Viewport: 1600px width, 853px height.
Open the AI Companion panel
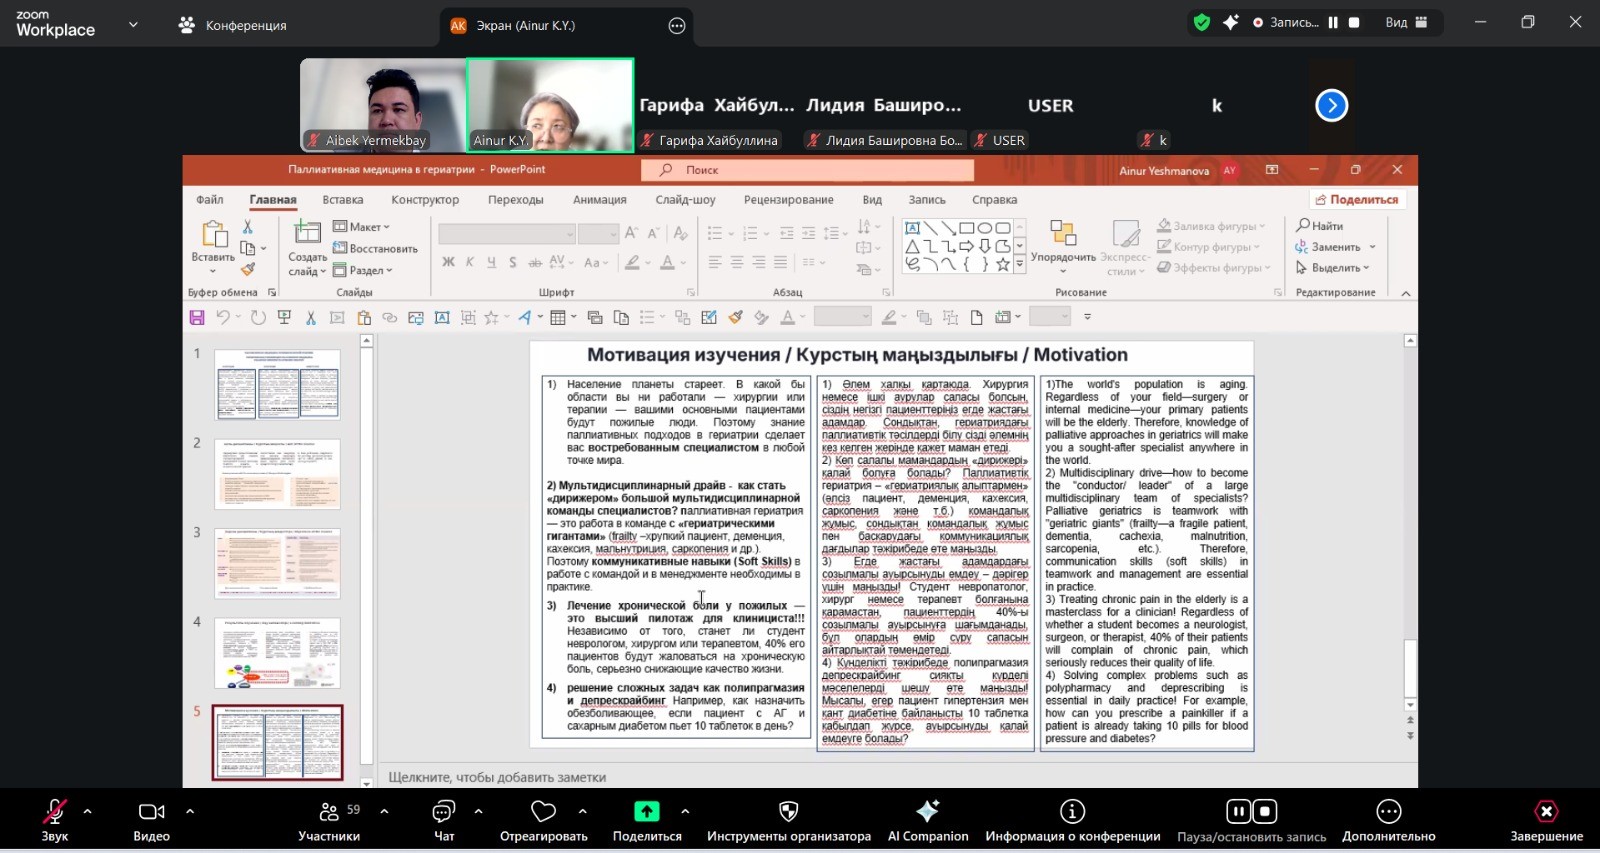tap(927, 812)
